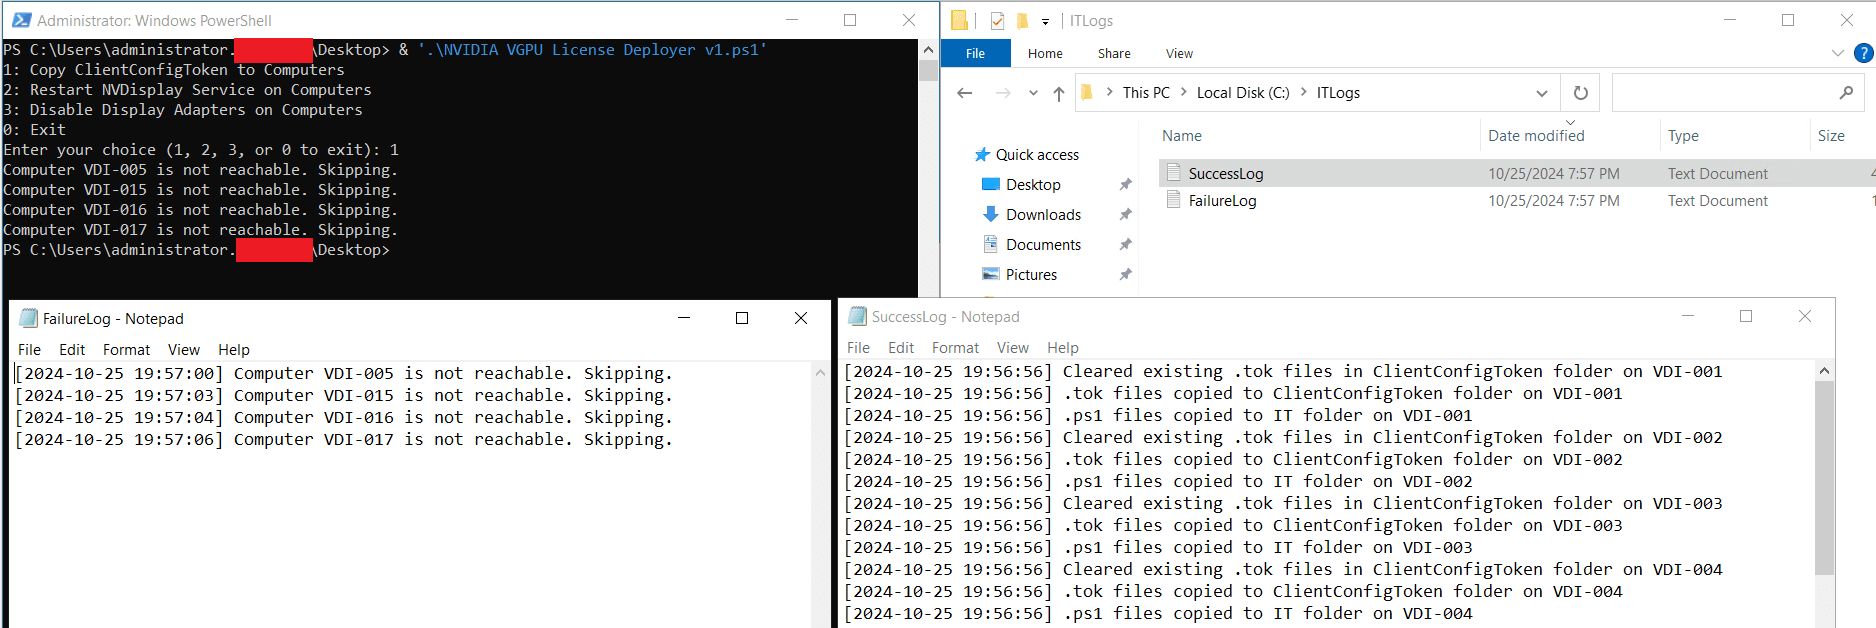Click the search magnifier icon in Explorer
This screenshot has width=1876, height=628.
(1846, 93)
